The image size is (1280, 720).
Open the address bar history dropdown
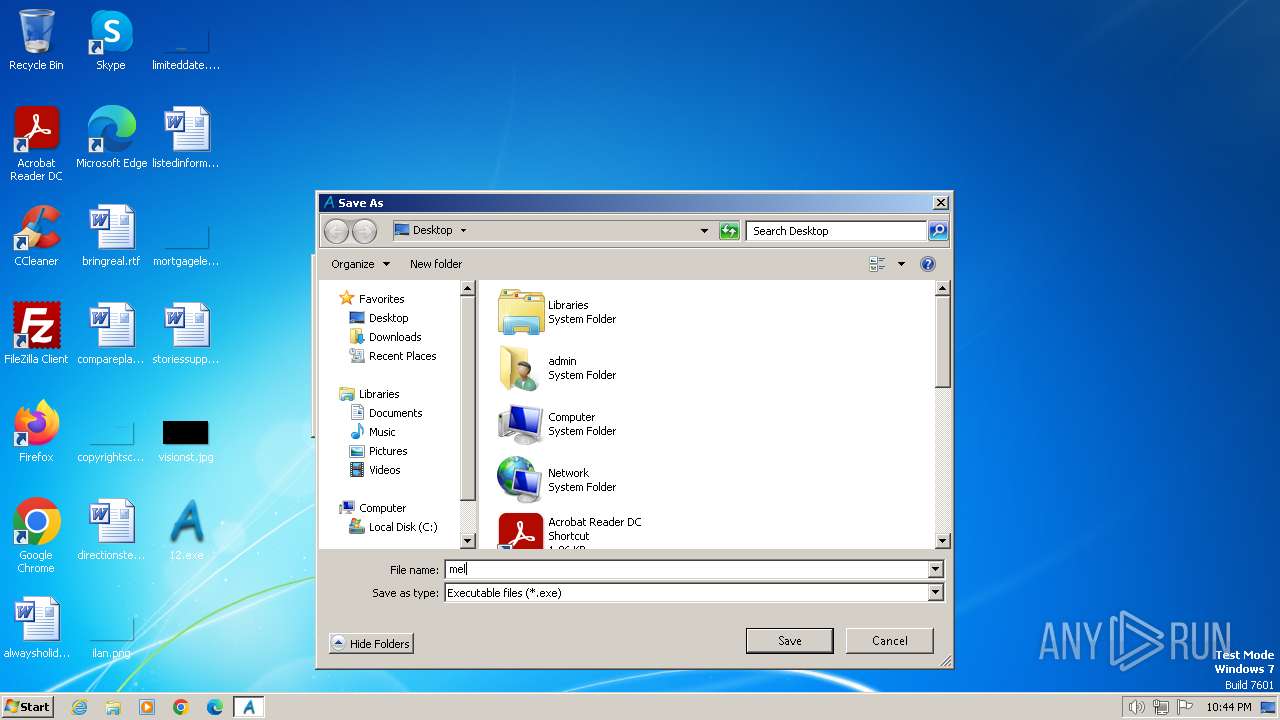pyautogui.click(x=704, y=231)
